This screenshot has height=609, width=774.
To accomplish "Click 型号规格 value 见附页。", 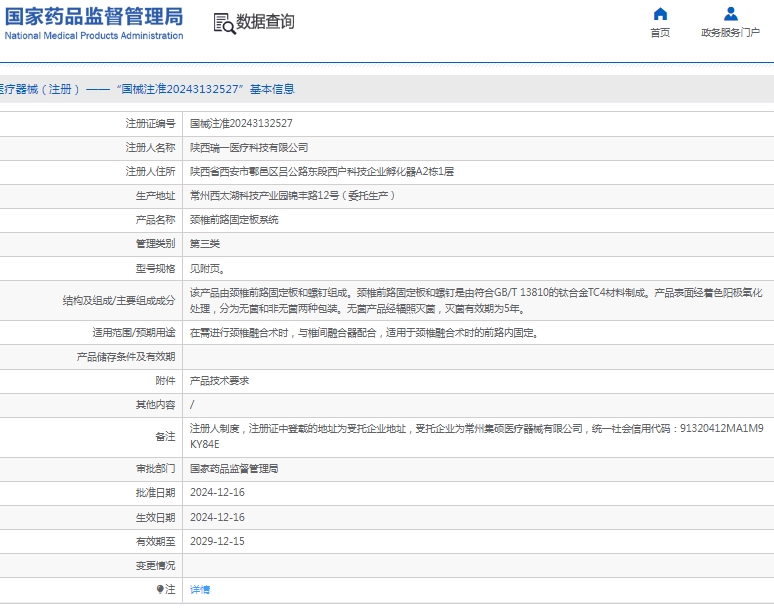I will [x=208, y=268].
